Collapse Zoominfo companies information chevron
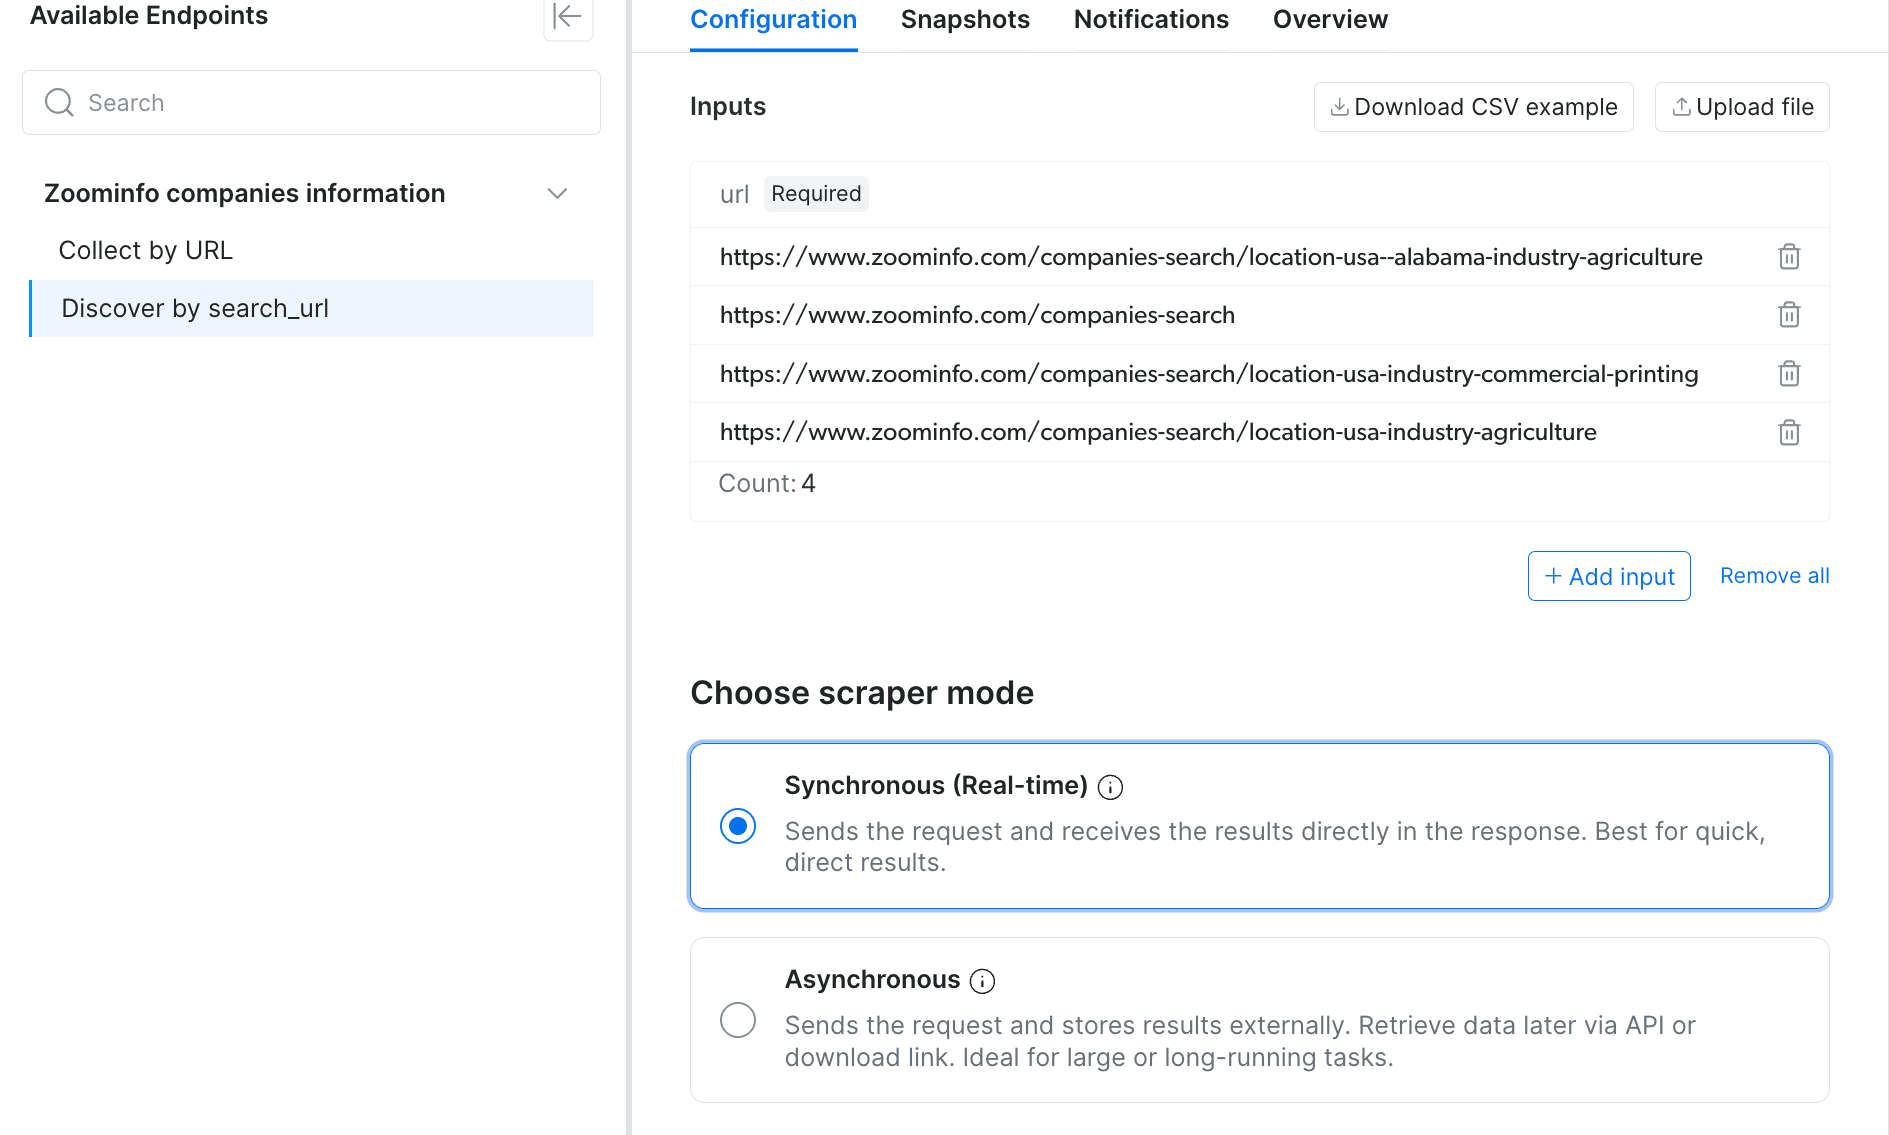 tap(557, 194)
